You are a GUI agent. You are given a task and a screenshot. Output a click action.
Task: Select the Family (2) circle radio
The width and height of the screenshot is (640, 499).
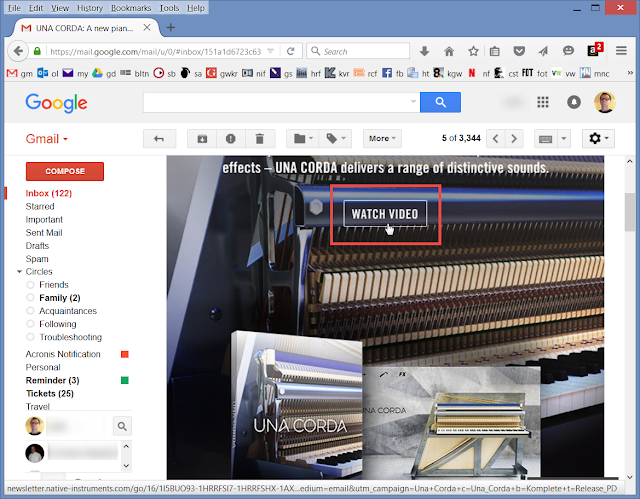[x=30, y=297]
